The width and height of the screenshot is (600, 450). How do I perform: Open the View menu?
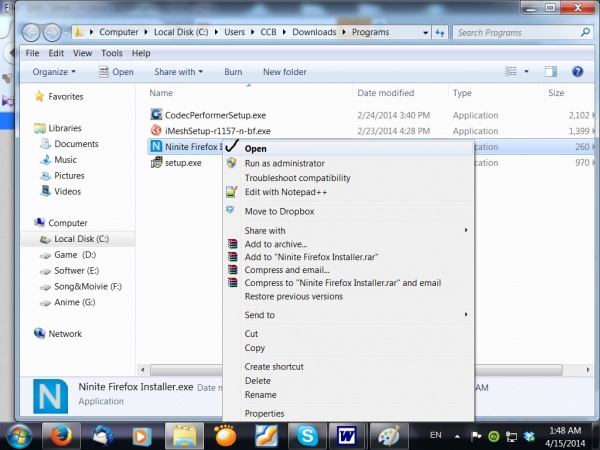[x=82, y=53]
